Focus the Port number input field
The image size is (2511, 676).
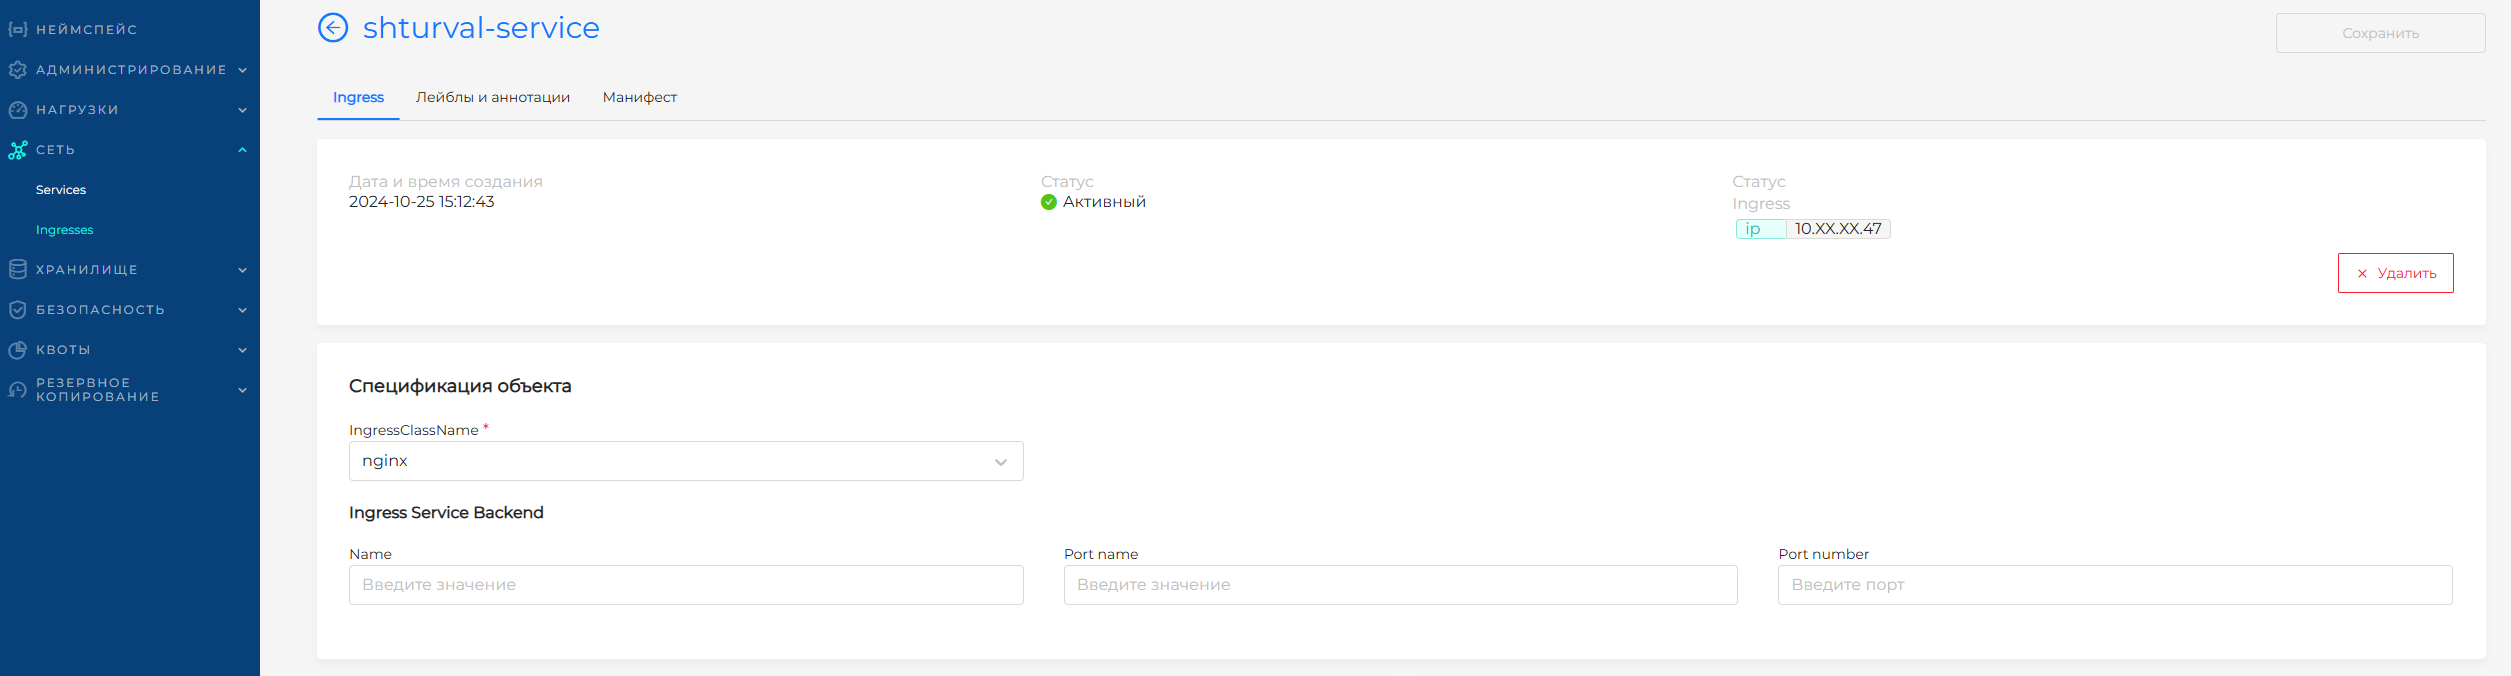(x=2114, y=585)
